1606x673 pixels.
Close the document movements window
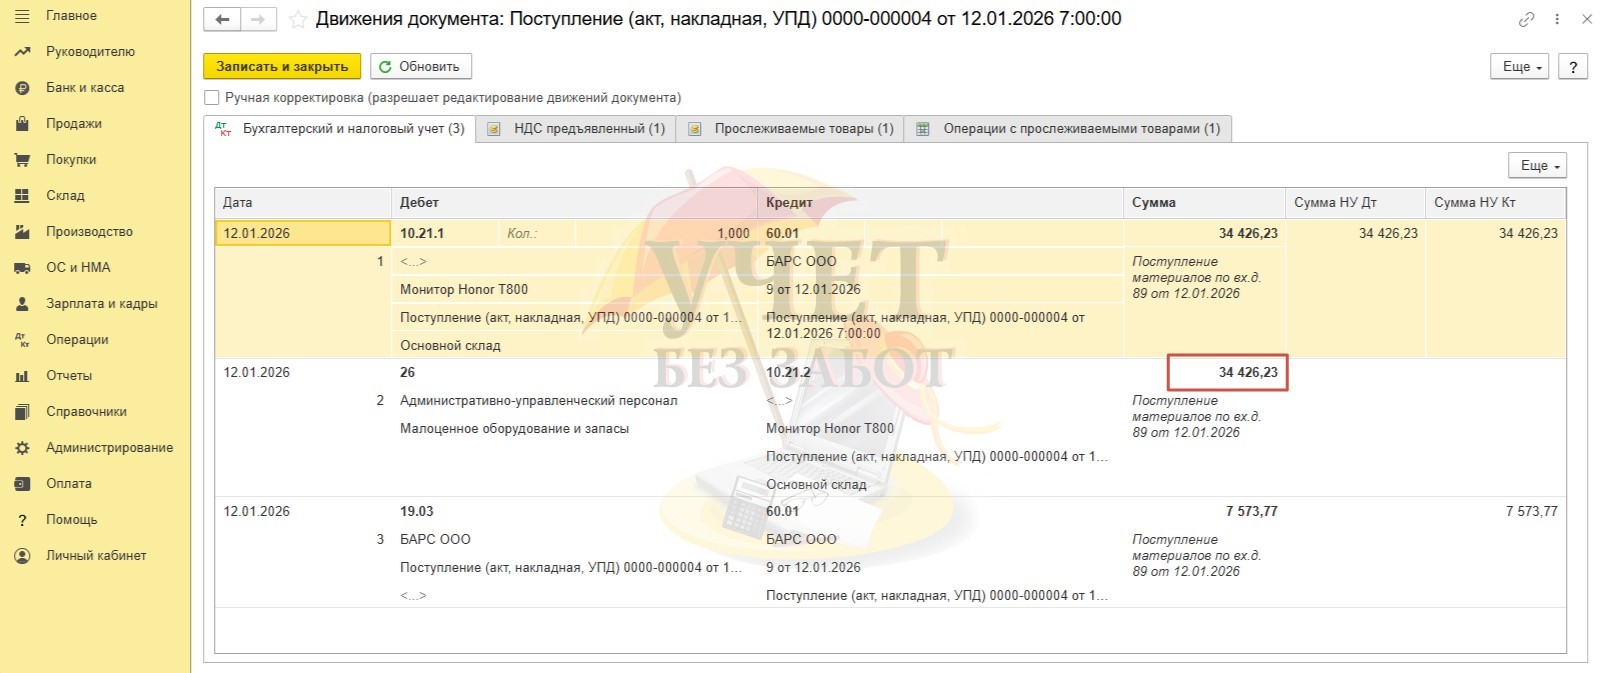pyautogui.click(x=1587, y=19)
